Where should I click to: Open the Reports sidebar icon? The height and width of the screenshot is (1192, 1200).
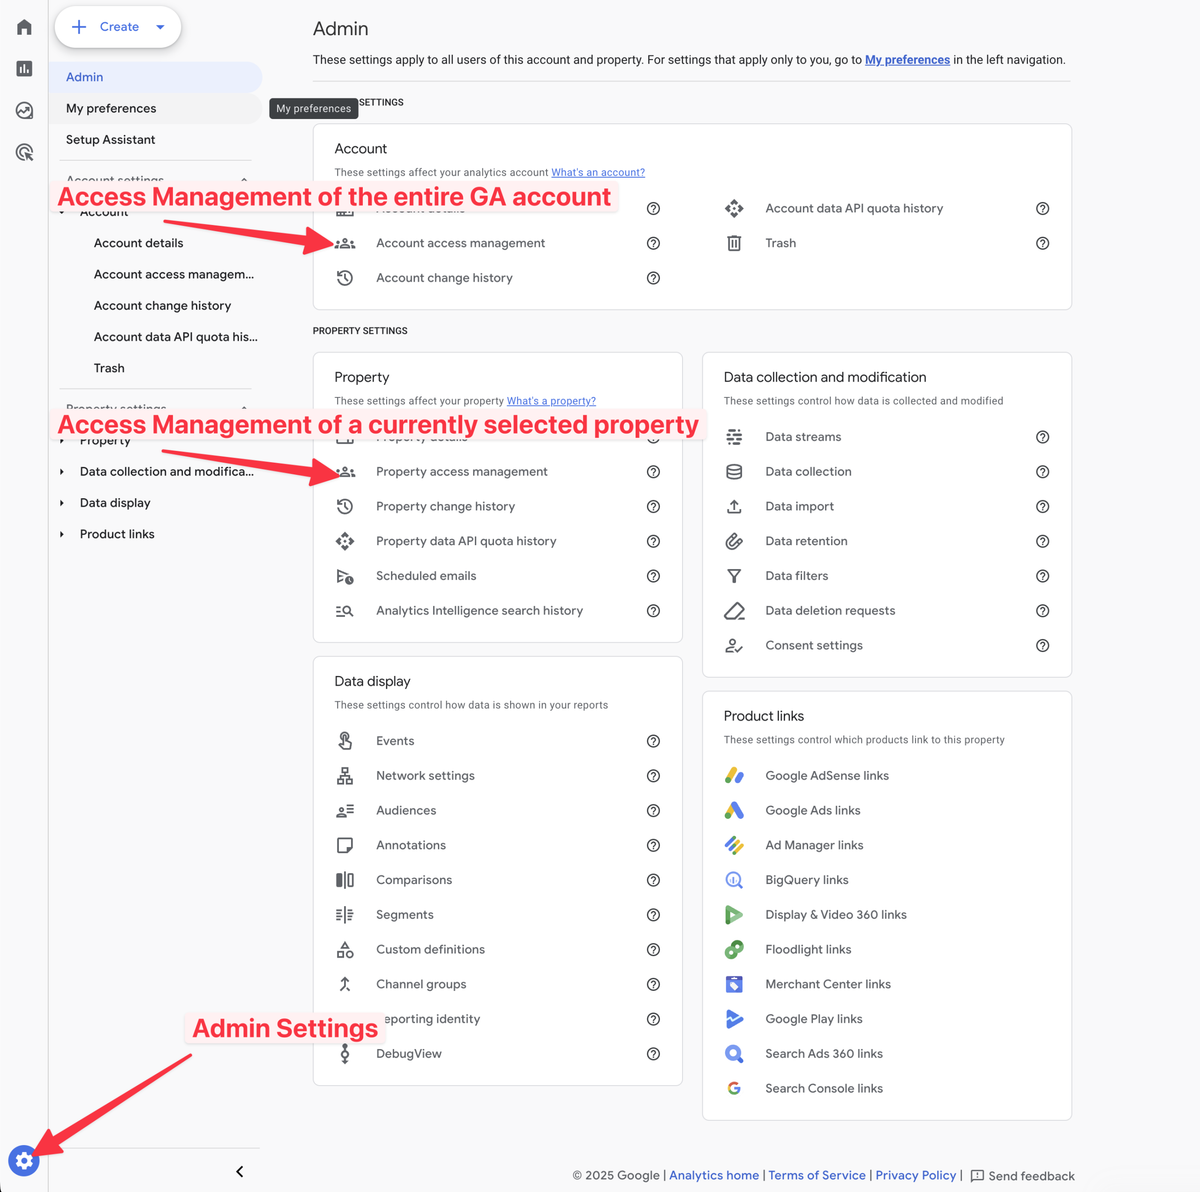click(23, 68)
